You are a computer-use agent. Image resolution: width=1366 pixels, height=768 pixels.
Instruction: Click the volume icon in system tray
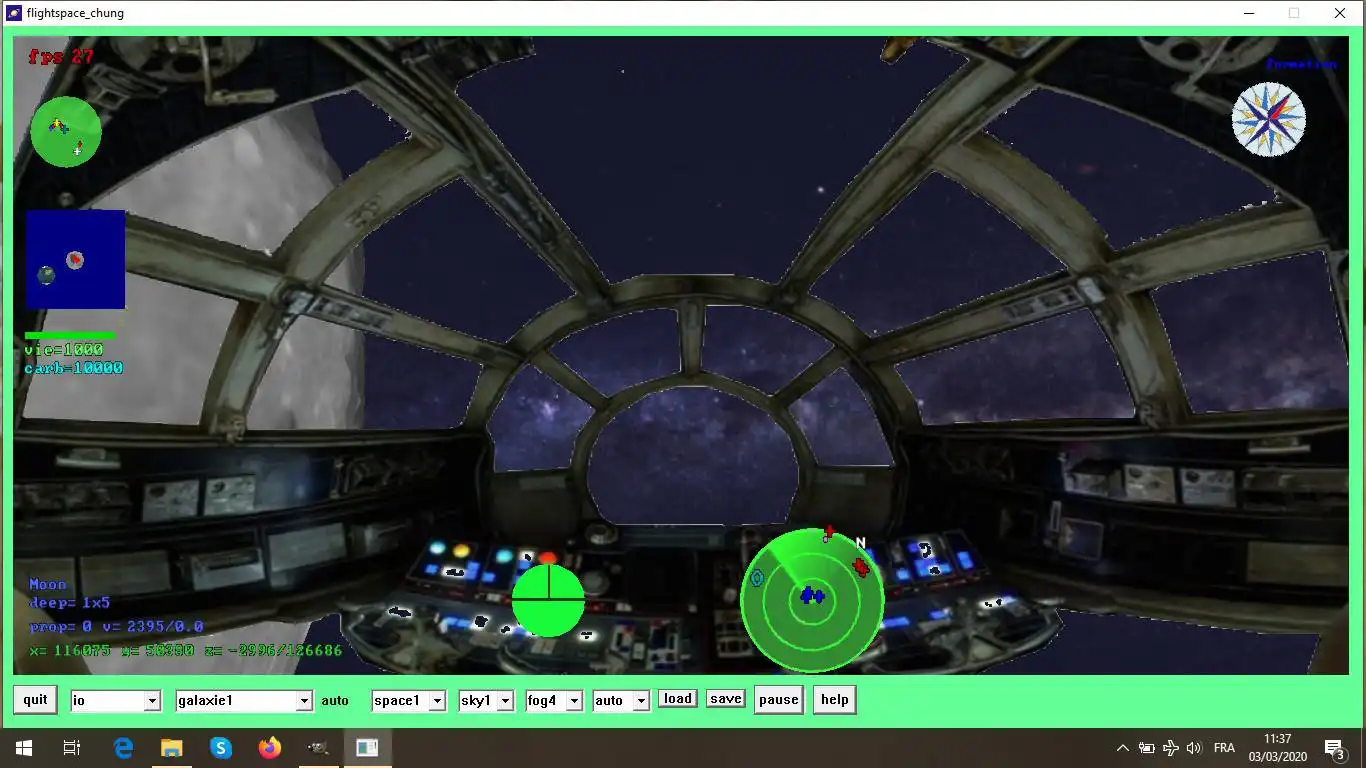point(1194,748)
